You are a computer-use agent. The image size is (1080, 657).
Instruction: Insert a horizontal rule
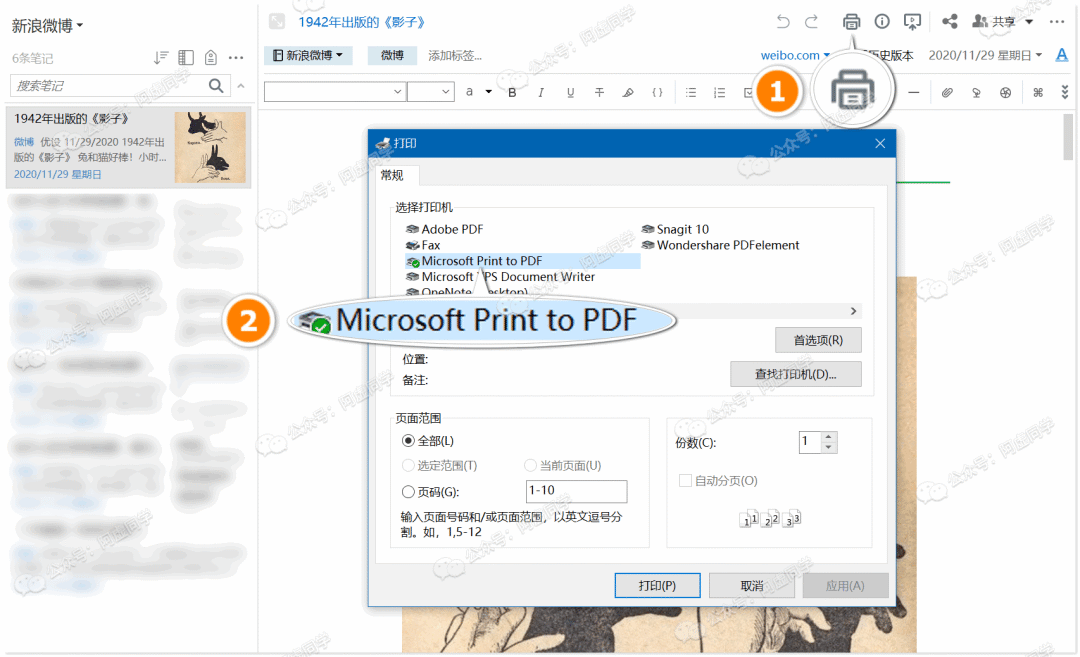pyautogui.click(x=913, y=92)
